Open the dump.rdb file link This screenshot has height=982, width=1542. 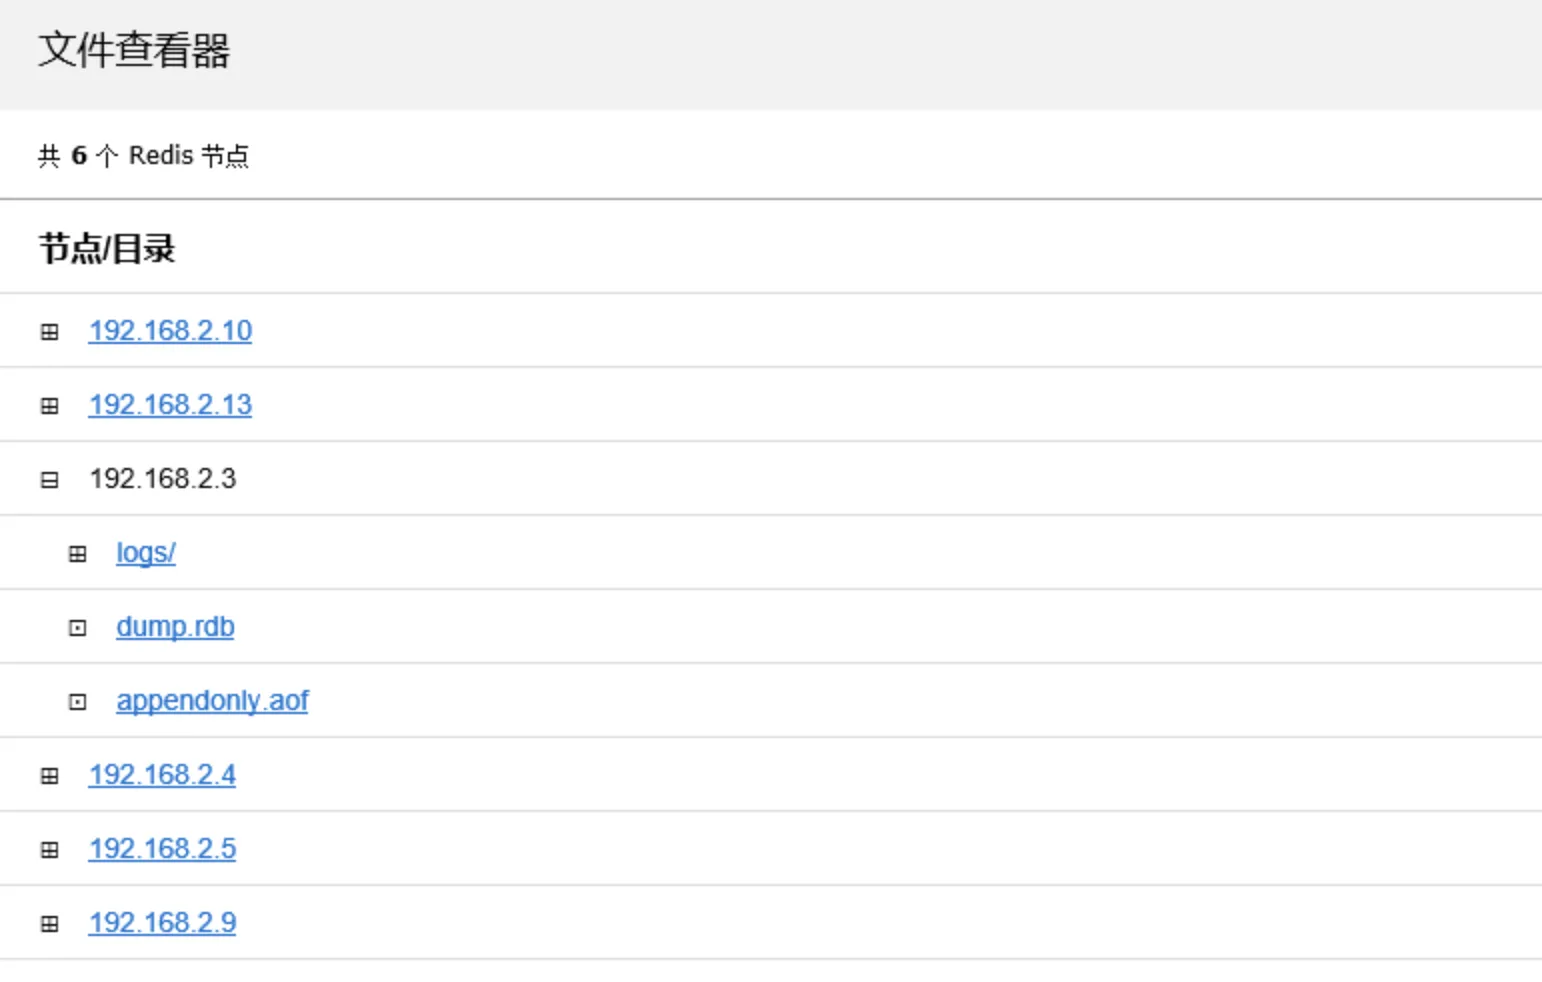[x=175, y=627]
